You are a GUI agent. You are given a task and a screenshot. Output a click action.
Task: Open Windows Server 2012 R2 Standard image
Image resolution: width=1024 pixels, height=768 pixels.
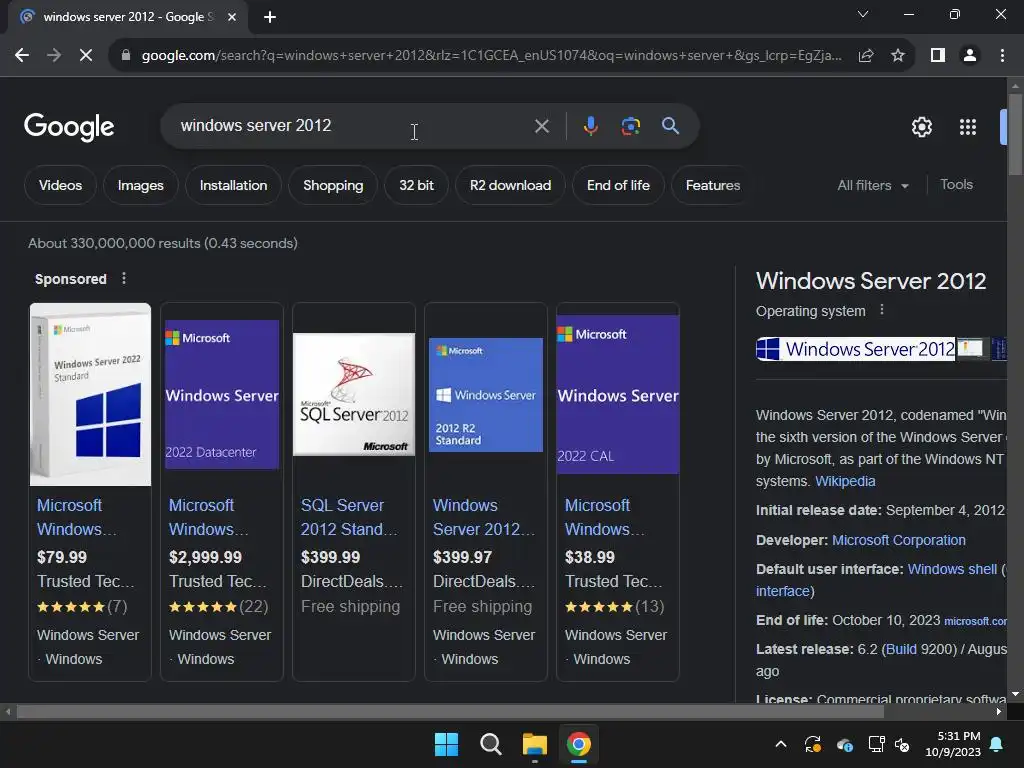point(486,394)
